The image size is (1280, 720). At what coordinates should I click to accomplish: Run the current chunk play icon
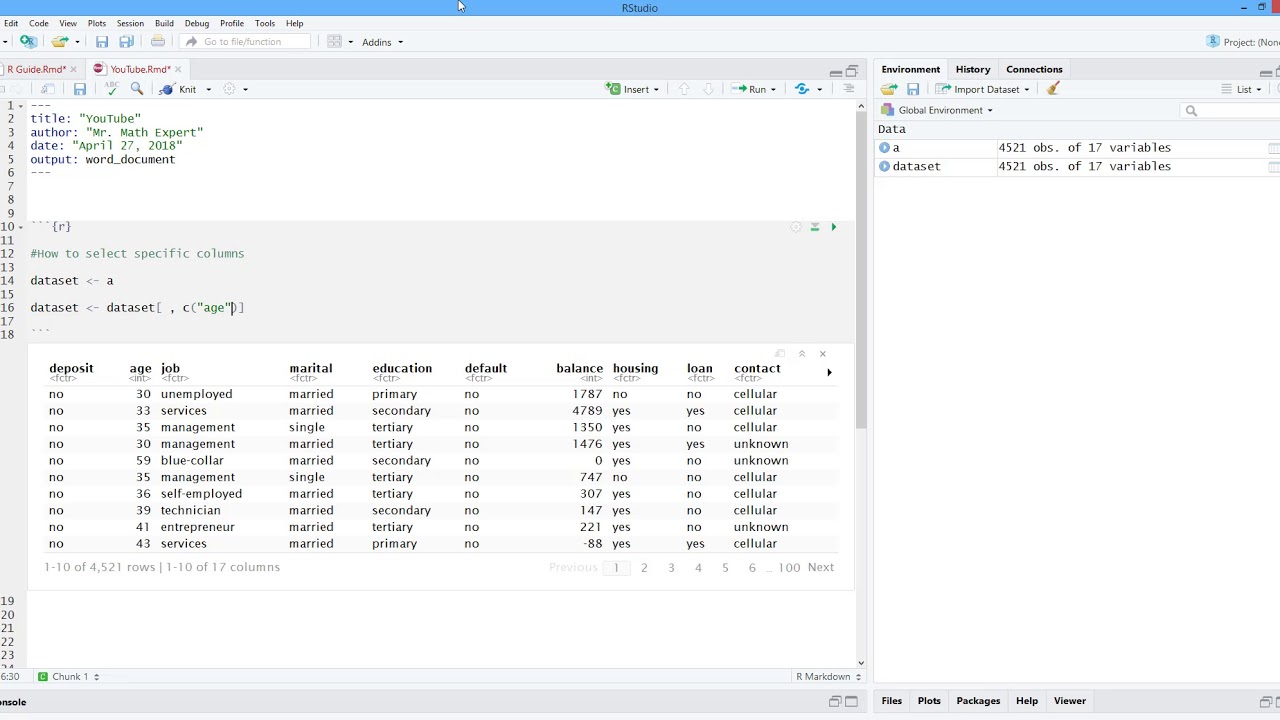pos(833,227)
